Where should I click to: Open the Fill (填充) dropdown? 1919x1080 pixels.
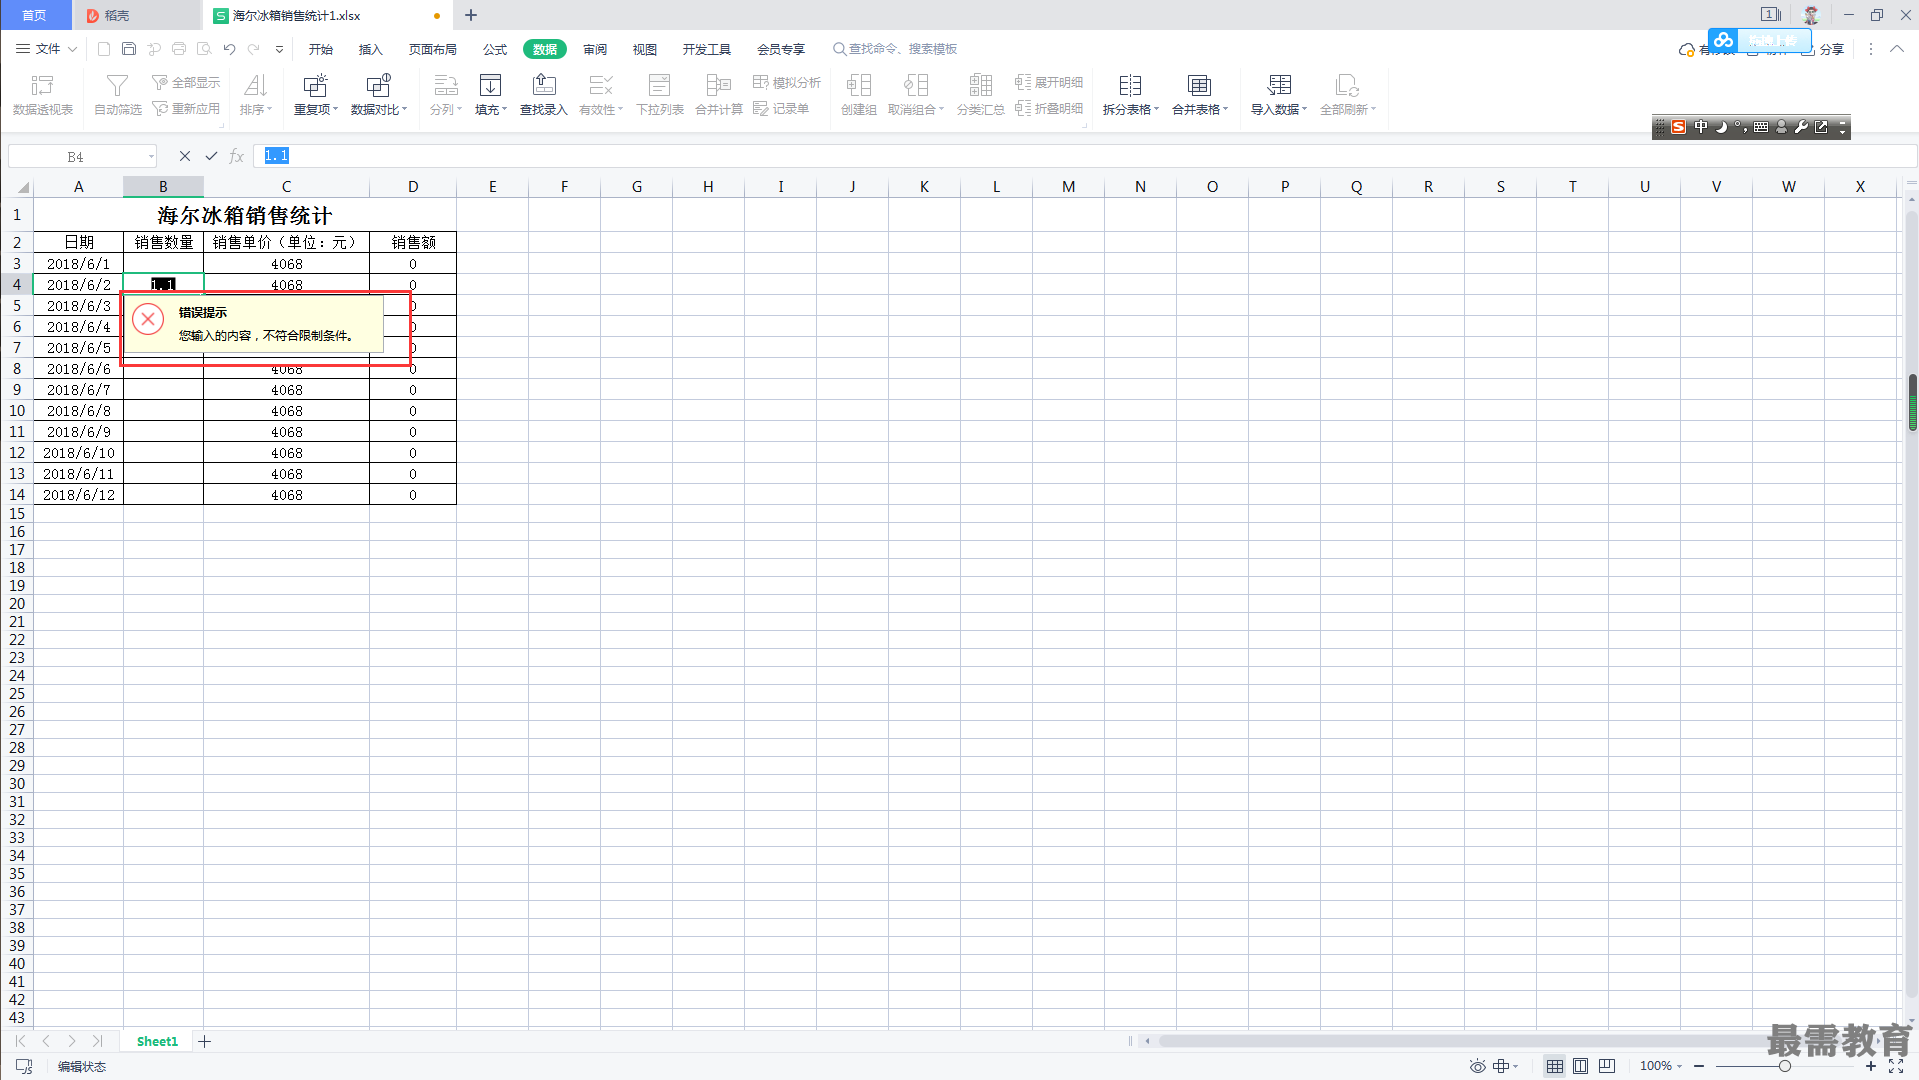tap(491, 95)
